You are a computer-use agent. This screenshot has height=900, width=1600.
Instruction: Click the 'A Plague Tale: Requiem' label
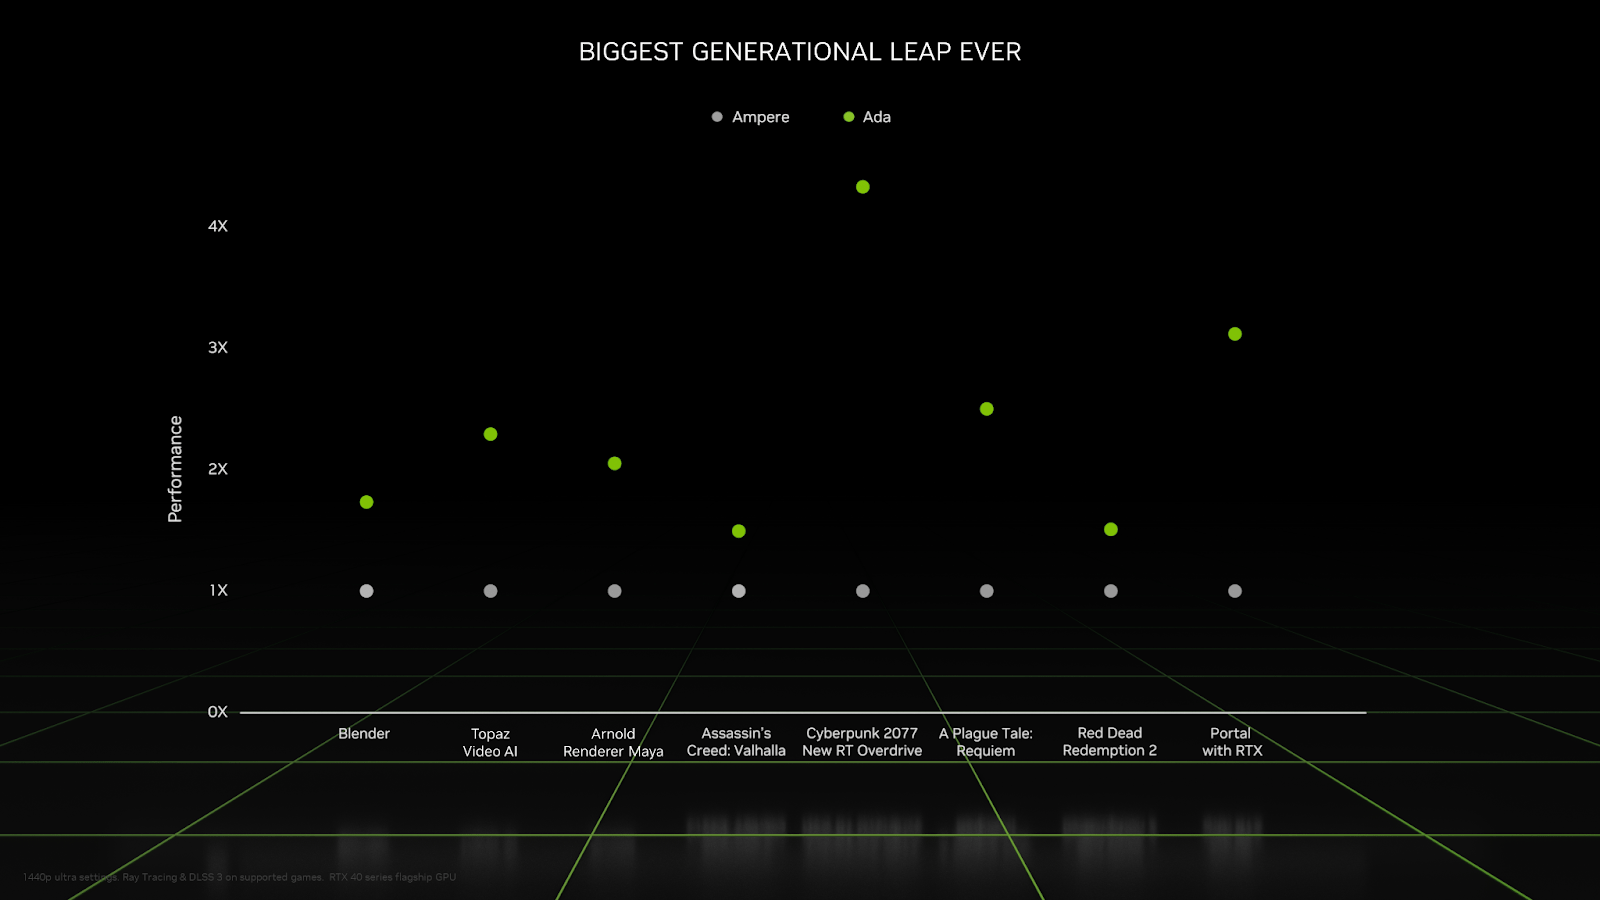click(986, 742)
